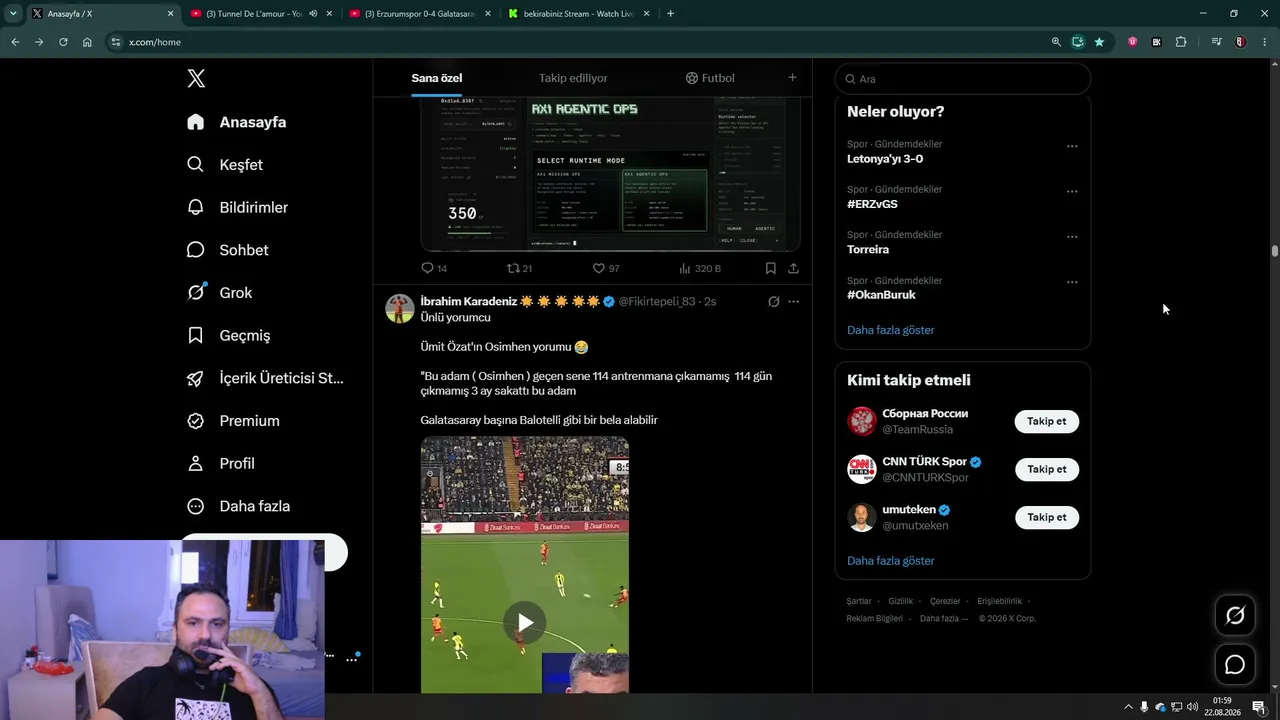Open the Şartlar footer link
Image resolution: width=1280 pixels, height=720 pixels.
pos(859,601)
